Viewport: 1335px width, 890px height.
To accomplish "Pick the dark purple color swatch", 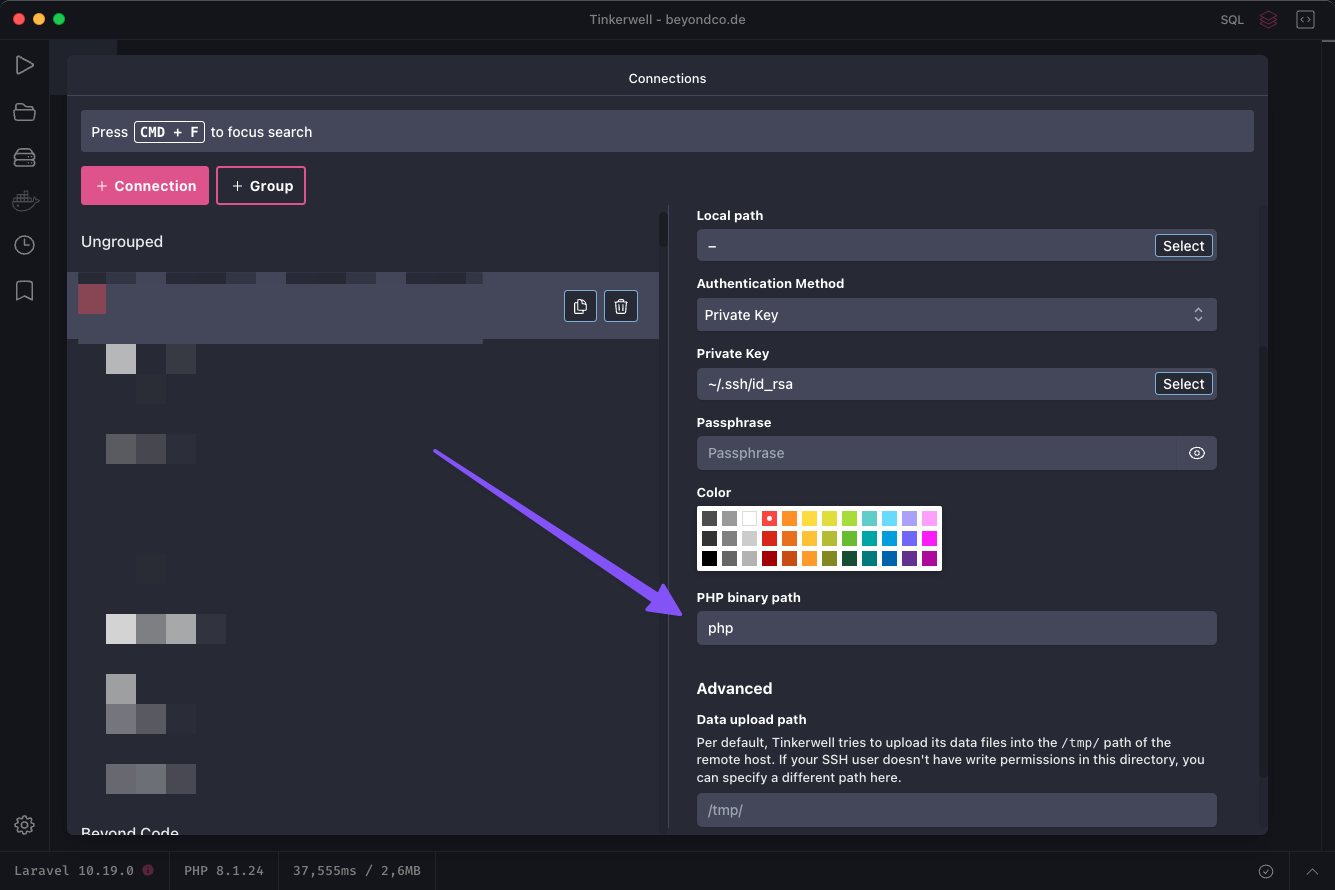I will point(909,558).
